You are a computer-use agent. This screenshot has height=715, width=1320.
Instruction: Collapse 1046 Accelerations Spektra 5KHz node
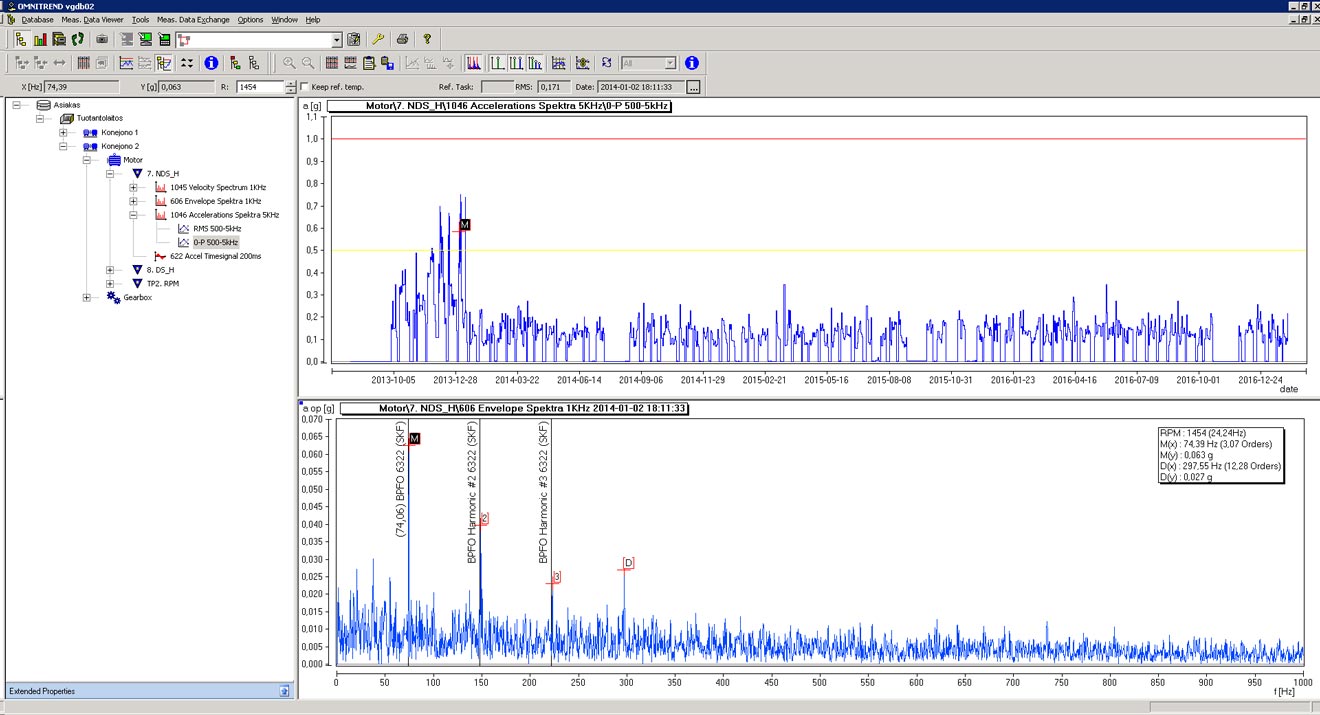(134, 215)
